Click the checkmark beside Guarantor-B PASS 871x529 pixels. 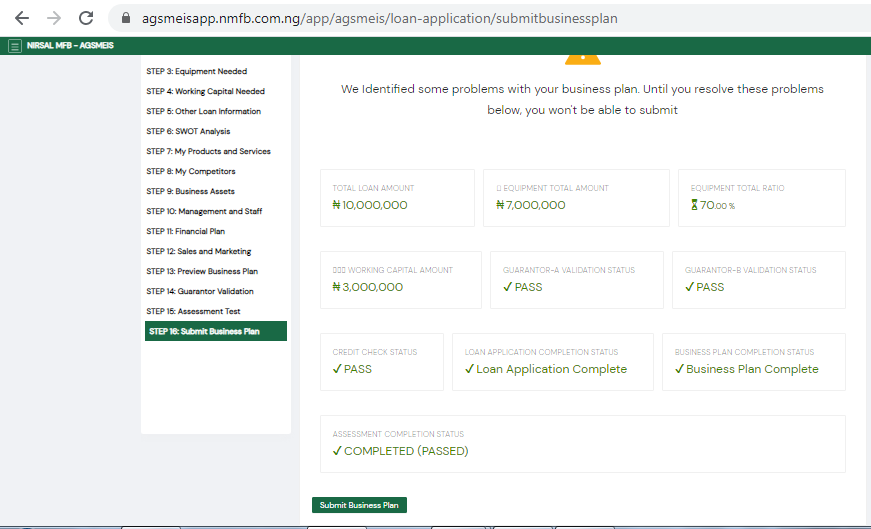tap(689, 287)
